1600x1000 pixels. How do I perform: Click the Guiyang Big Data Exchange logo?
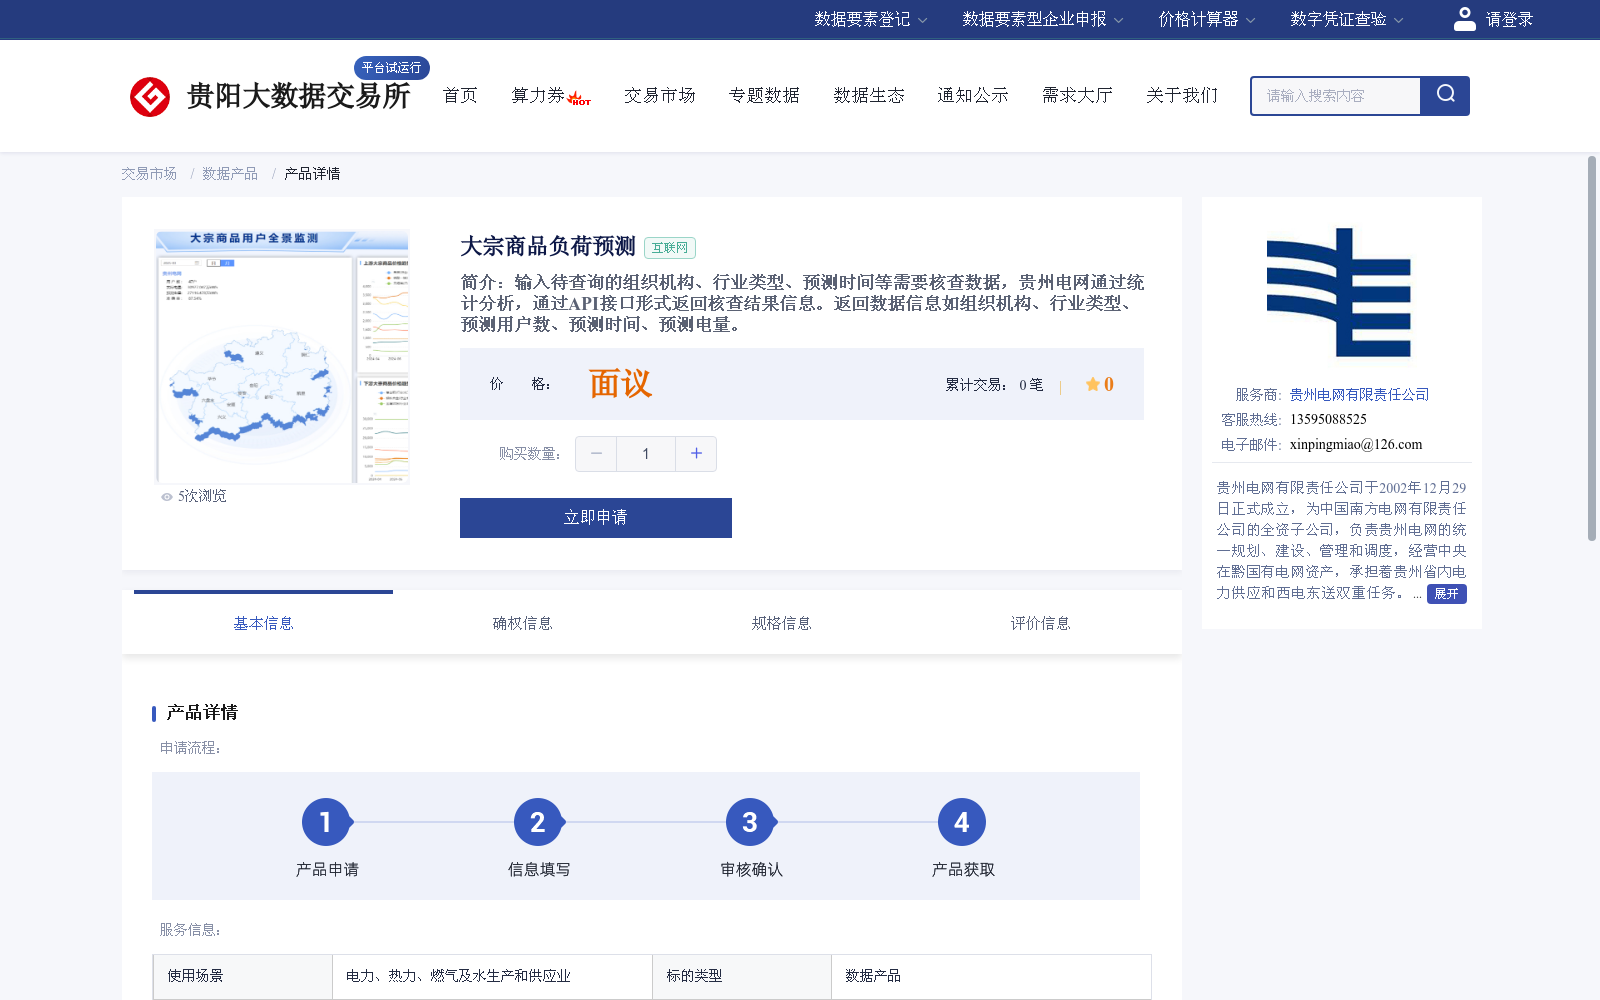270,96
